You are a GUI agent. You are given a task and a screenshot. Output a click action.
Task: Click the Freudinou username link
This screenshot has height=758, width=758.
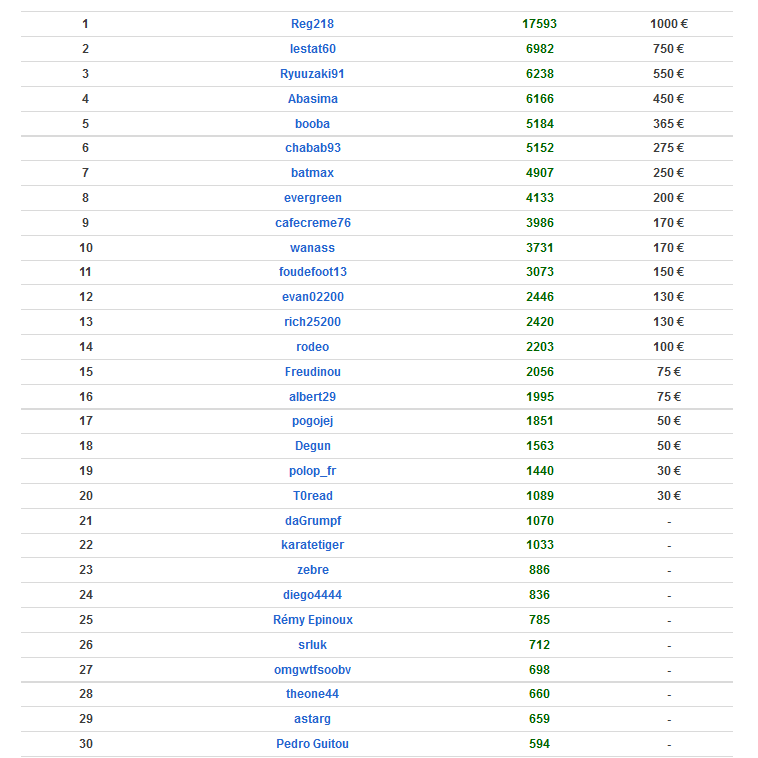pyautogui.click(x=312, y=372)
